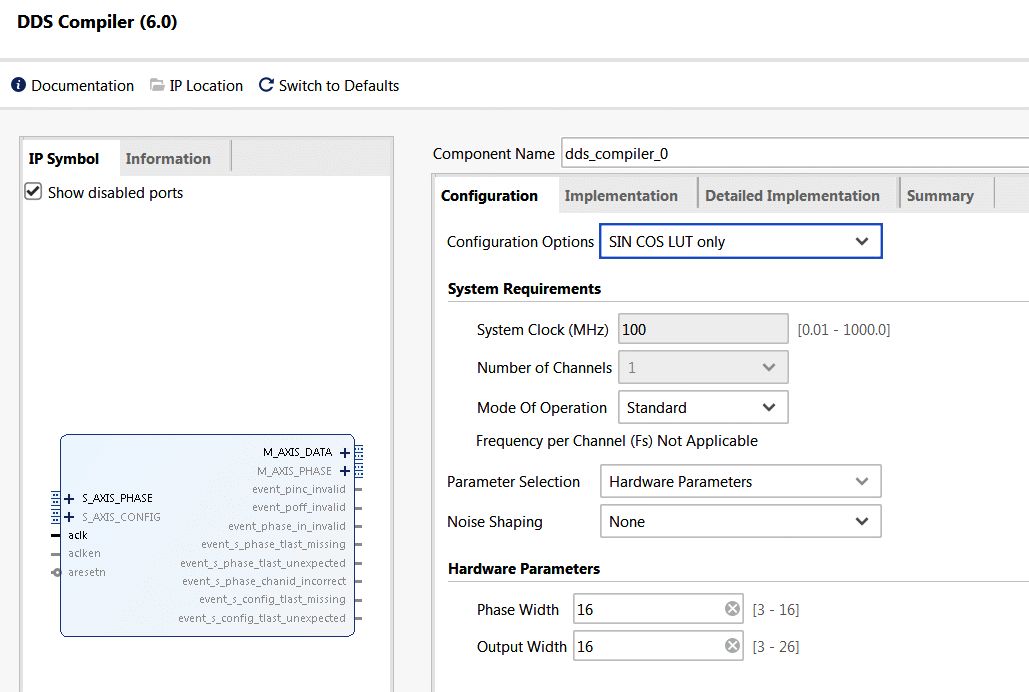Click the Switch to Defaults refresh icon
Image resolution: width=1029 pixels, height=692 pixels.
point(266,86)
